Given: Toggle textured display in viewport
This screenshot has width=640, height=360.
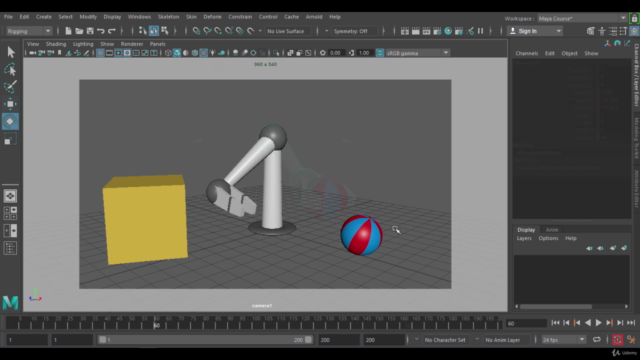Looking at the screenshot, I should [x=204, y=53].
